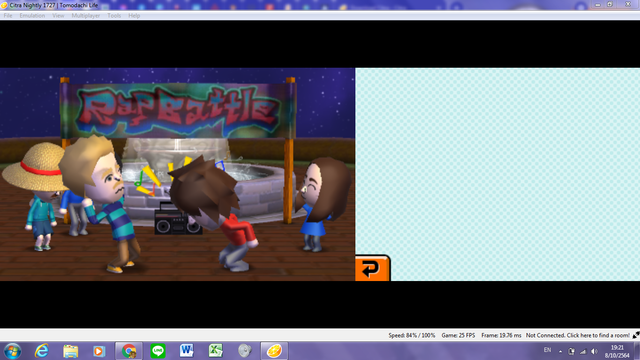The image size is (640, 360).
Task: Open LINE app from taskbar
Action: click(x=158, y=351)
